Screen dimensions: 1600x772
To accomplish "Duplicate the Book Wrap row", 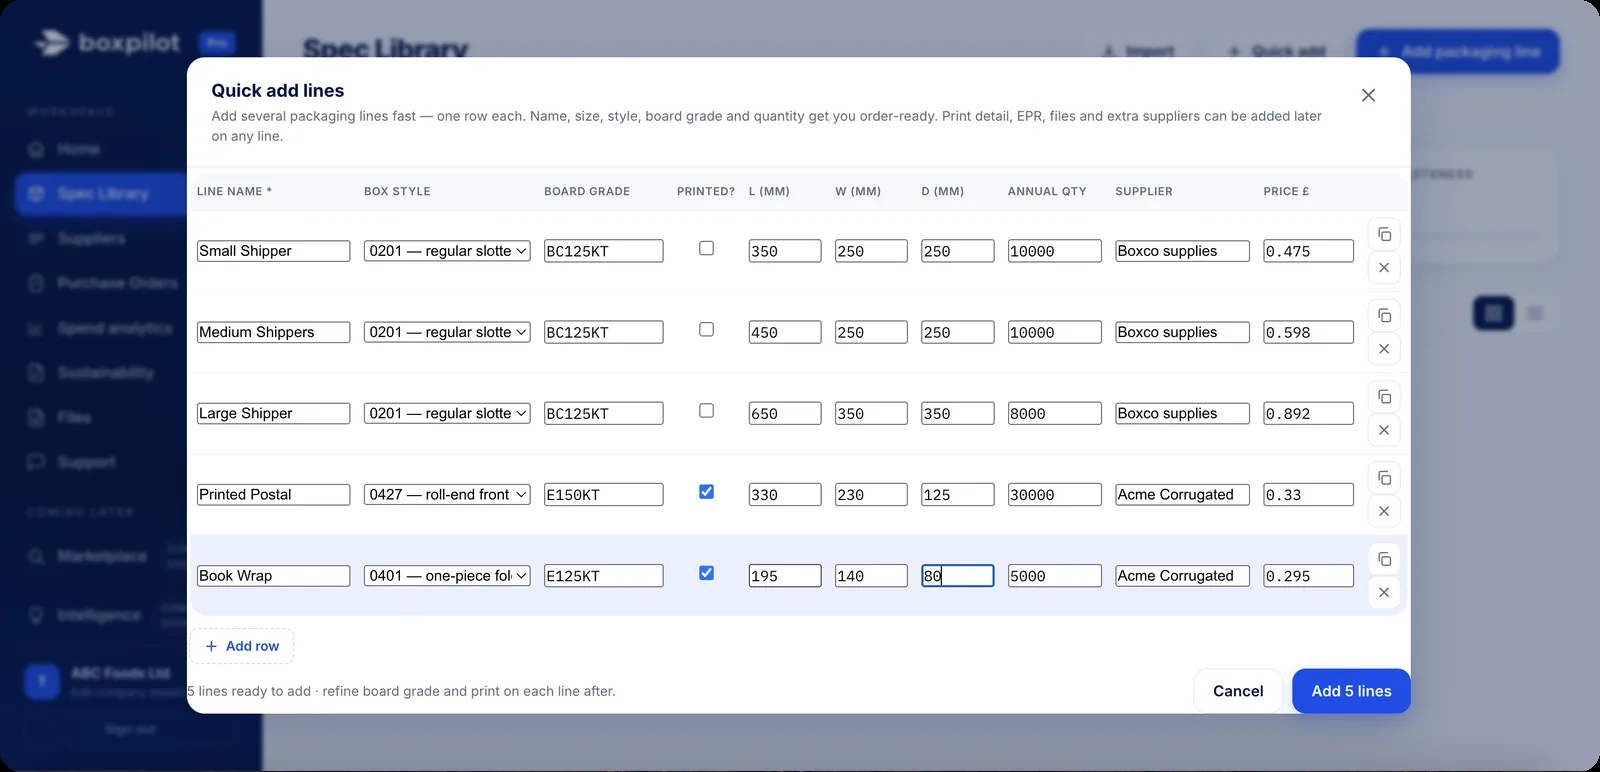I will (x=1384, y=558).
